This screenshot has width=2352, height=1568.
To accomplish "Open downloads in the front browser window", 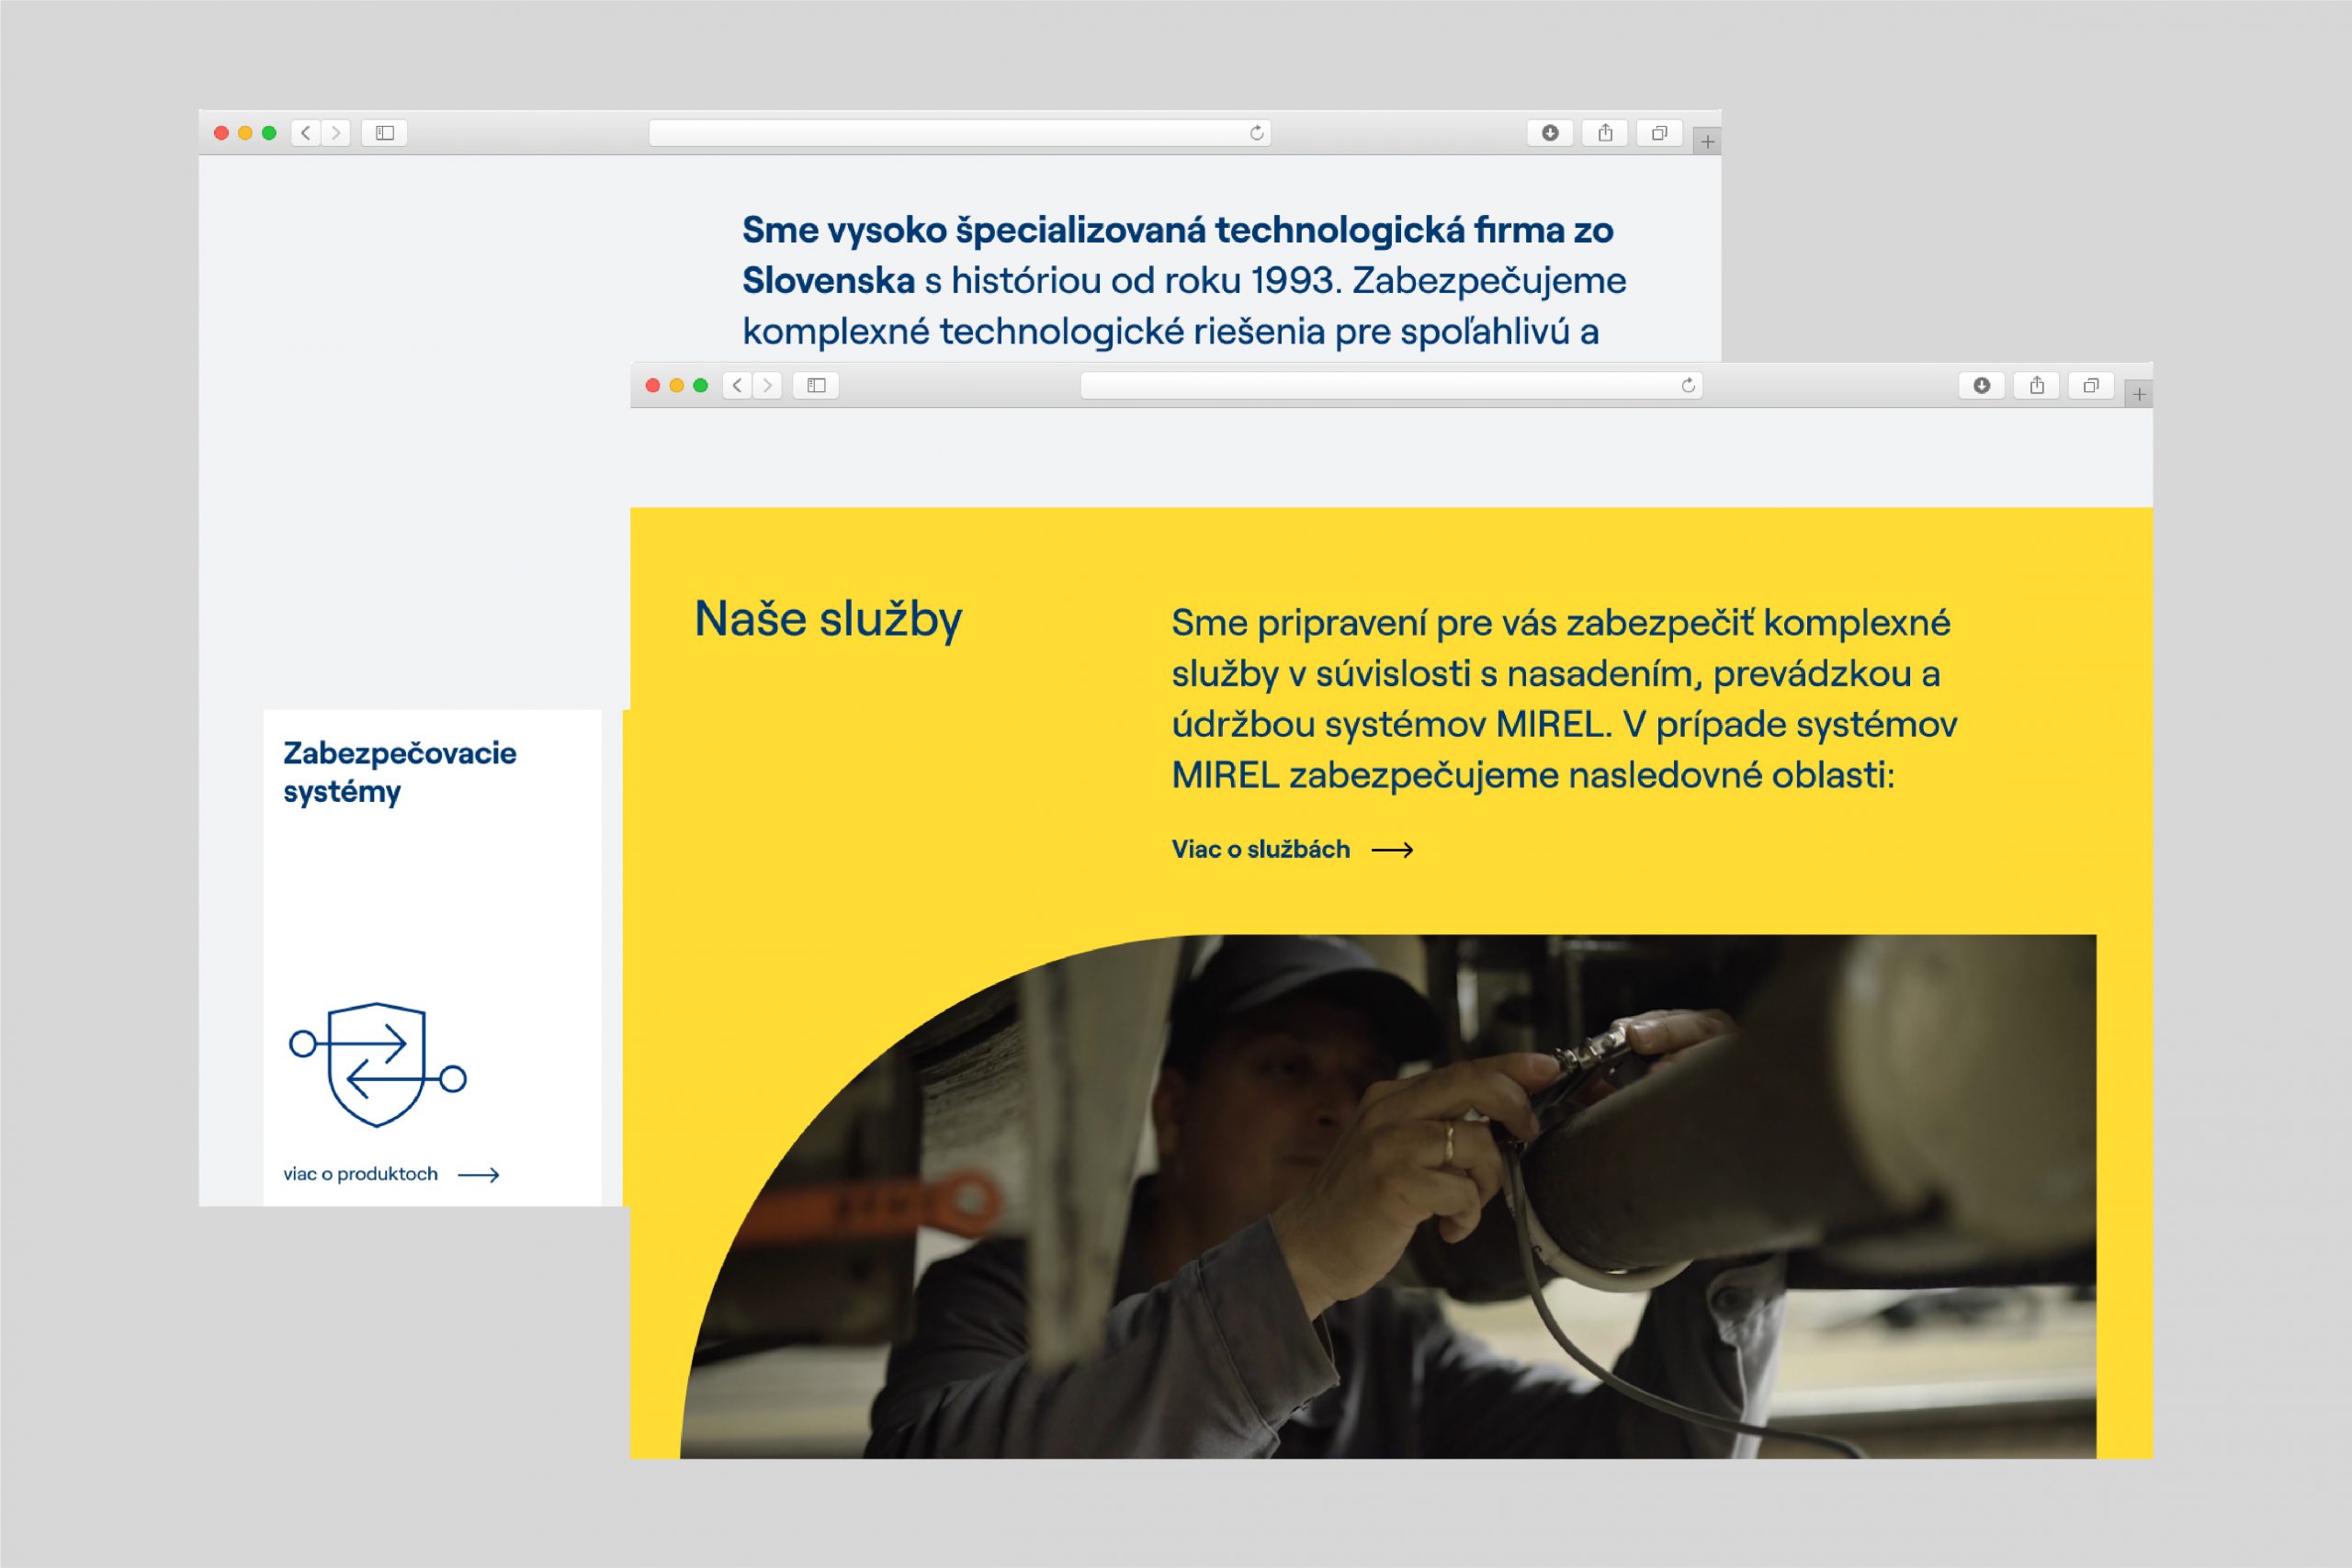I will pyautogui.click(x=1982, y=385).
